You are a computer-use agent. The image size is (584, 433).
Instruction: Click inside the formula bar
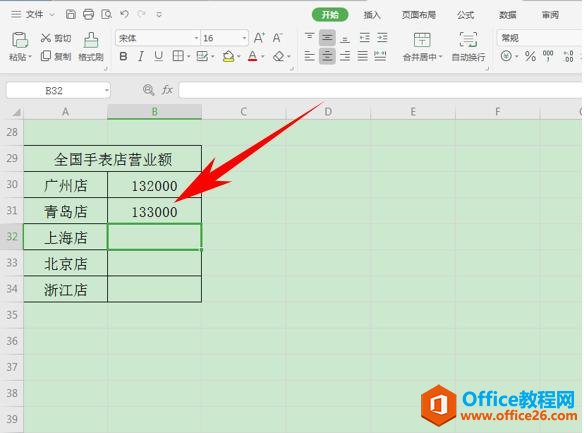(381, 90)
